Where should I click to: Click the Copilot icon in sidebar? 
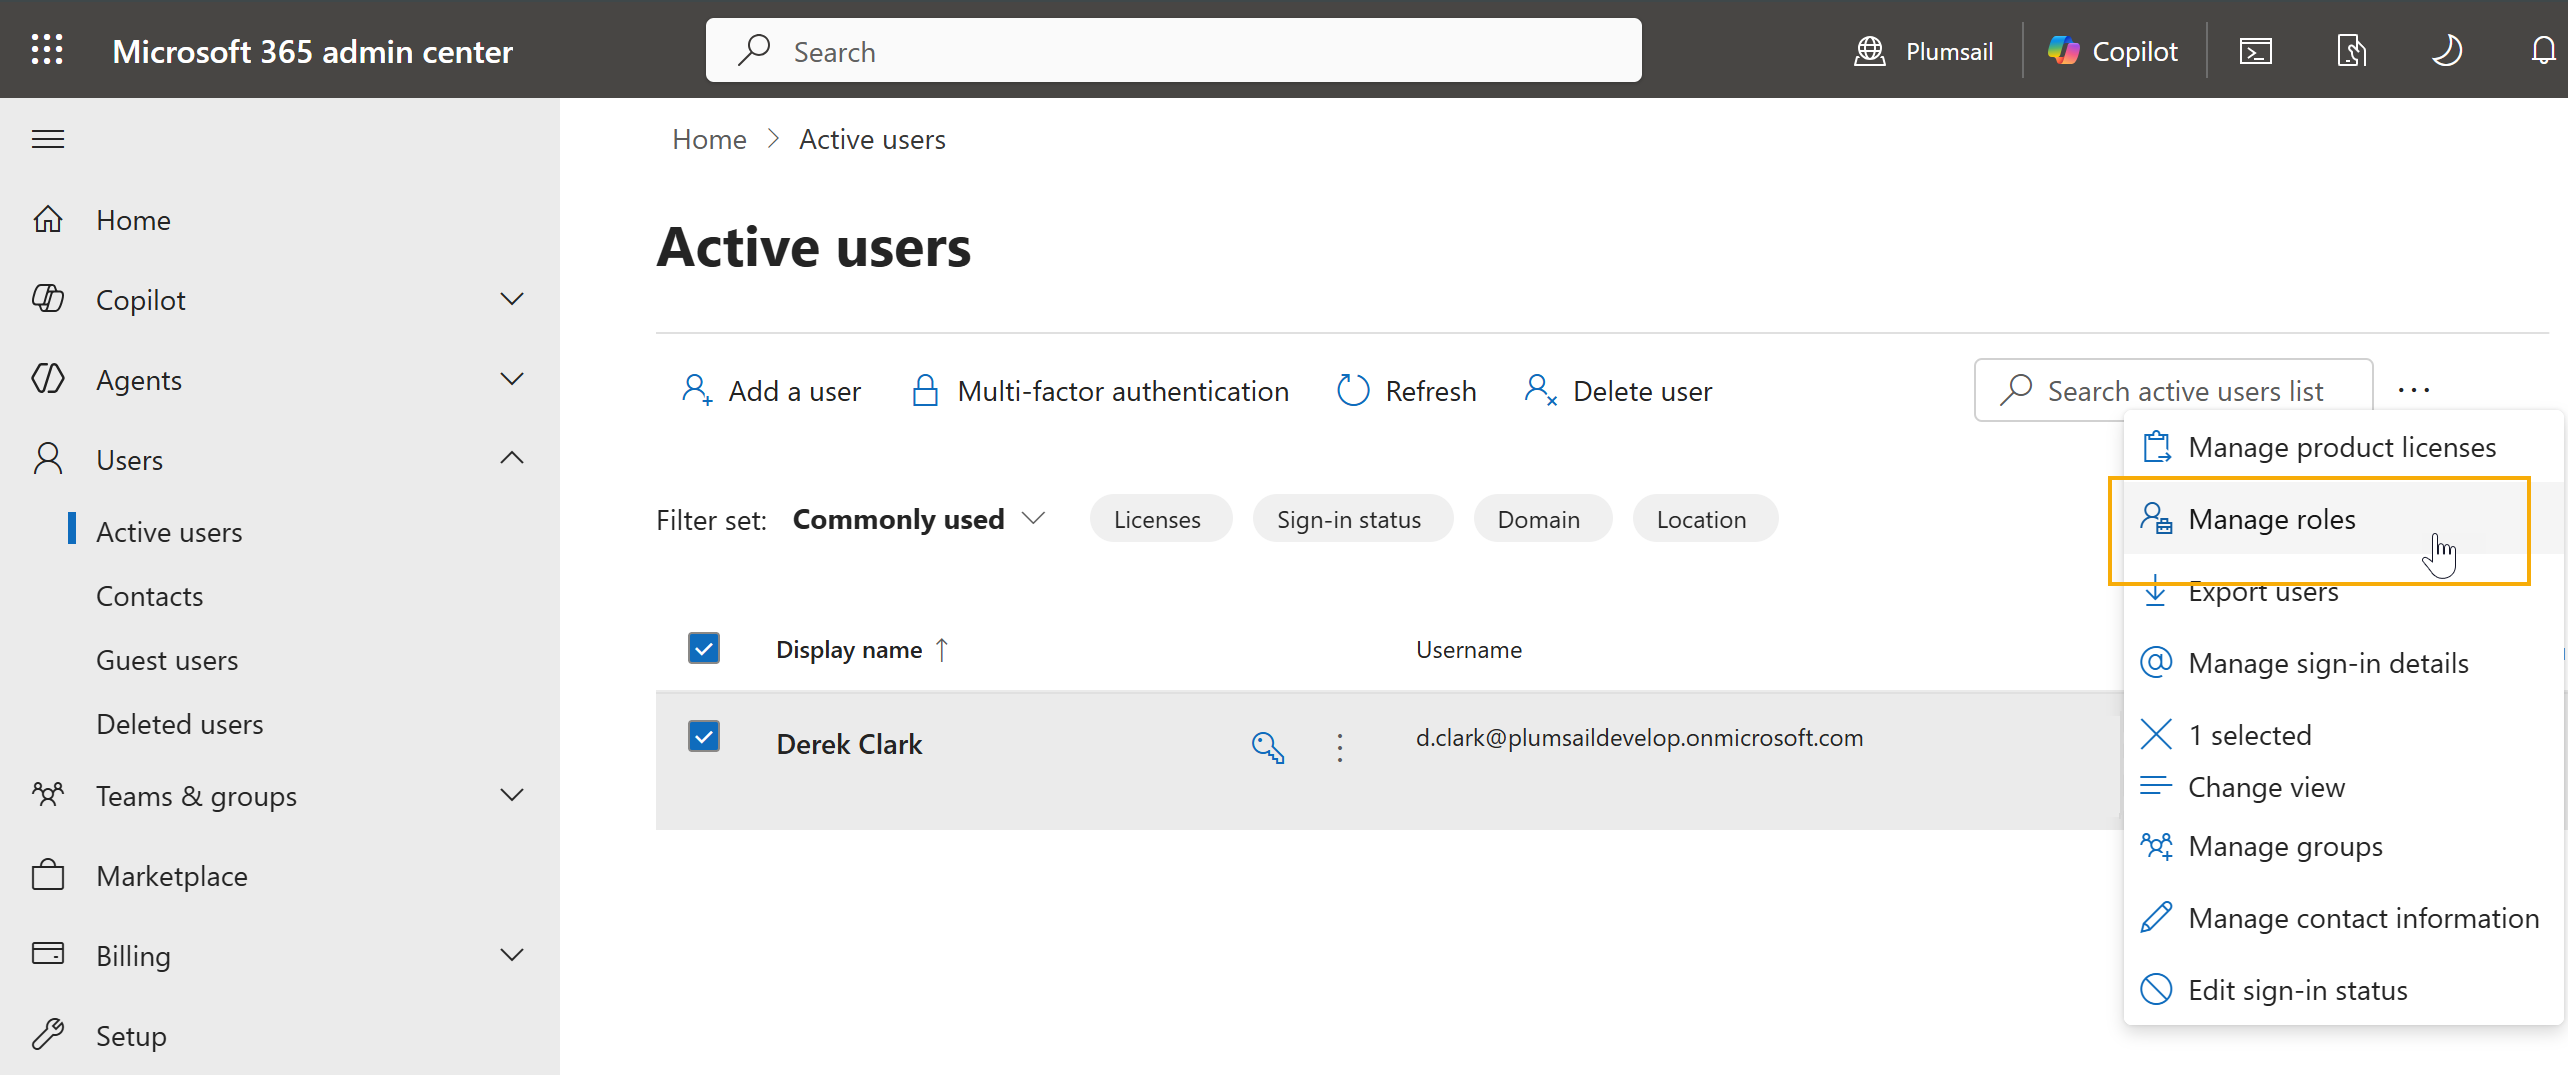pyautogui.click(x=48, y=299)
